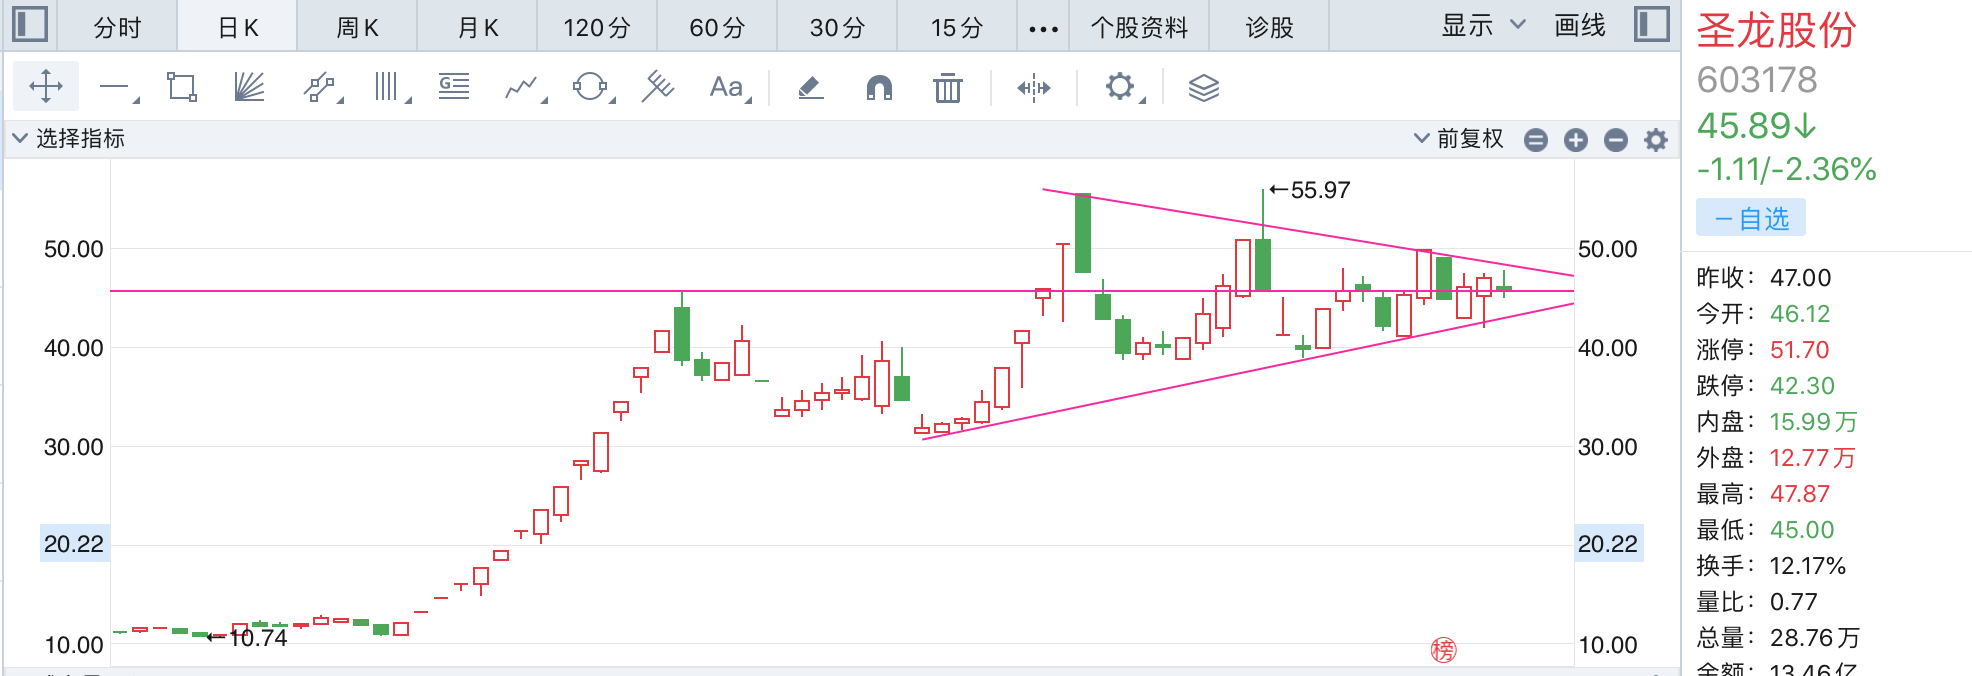Viewport: 1972px width, 676px height.
Task: Switch to the 周K weekly tab
Action: [x=357, y=27]
